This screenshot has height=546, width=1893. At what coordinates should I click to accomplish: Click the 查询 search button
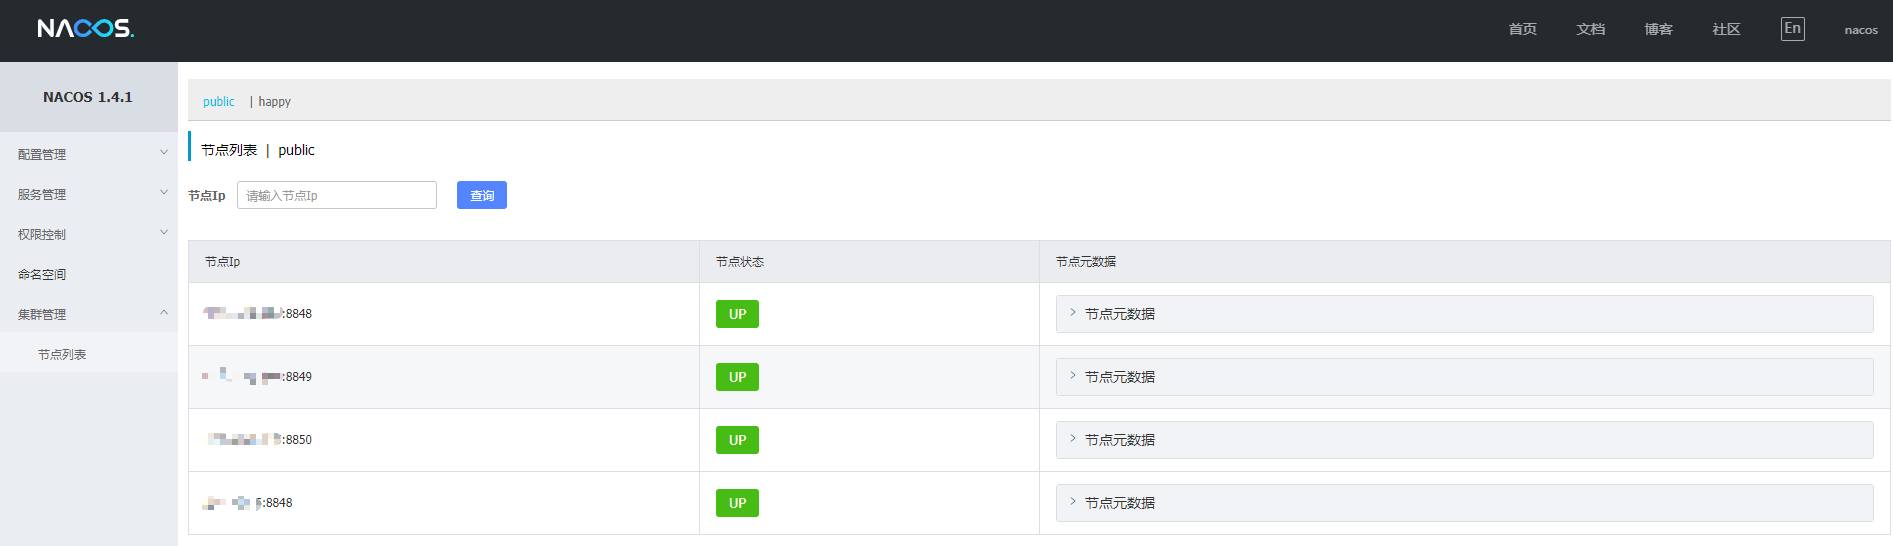pos(482,195)
